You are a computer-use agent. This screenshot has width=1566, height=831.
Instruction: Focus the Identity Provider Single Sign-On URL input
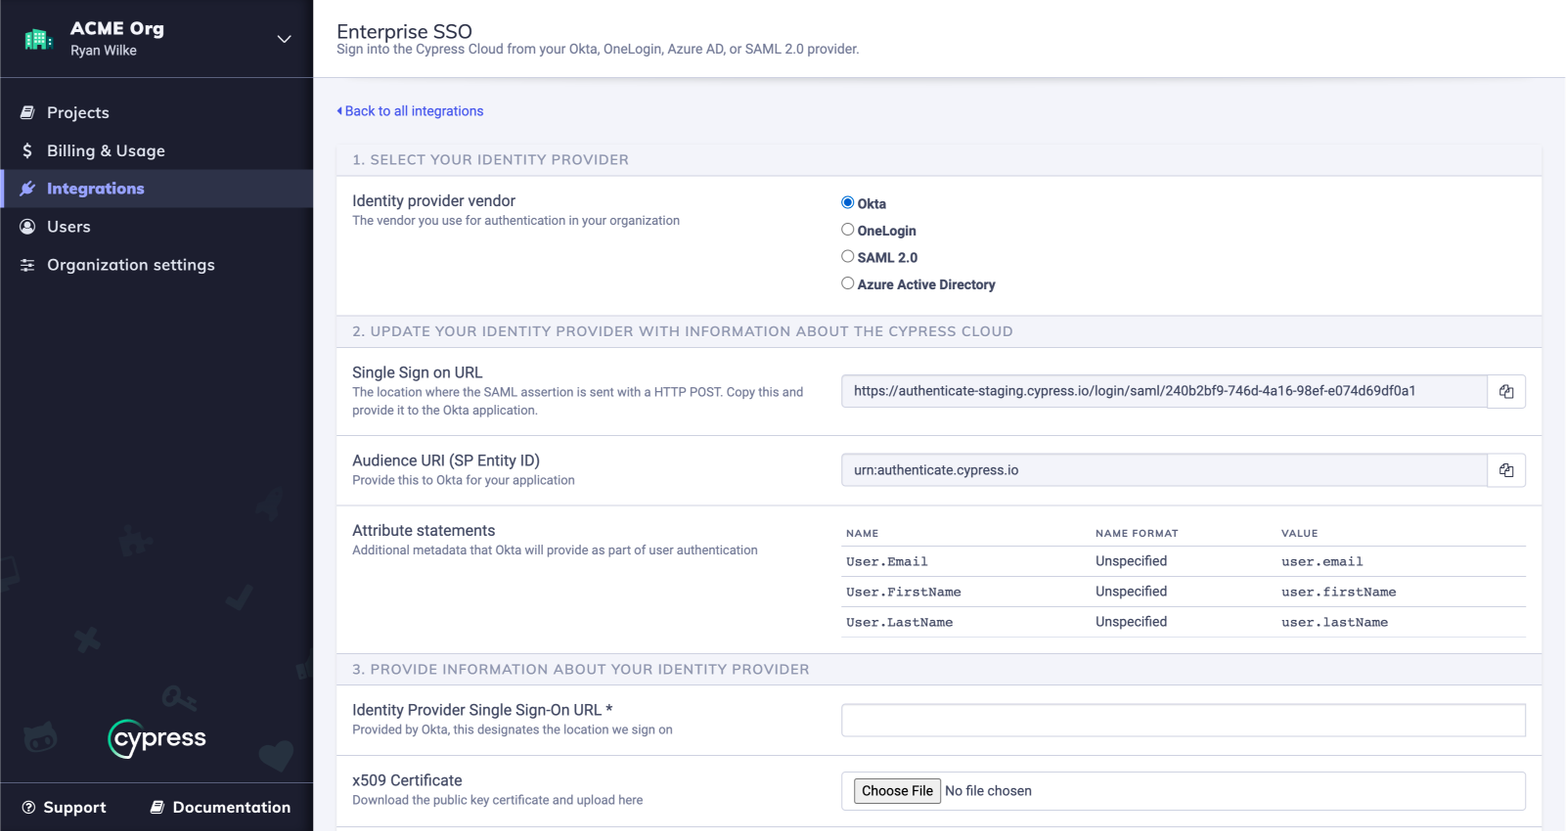[x=1183, y=720]
